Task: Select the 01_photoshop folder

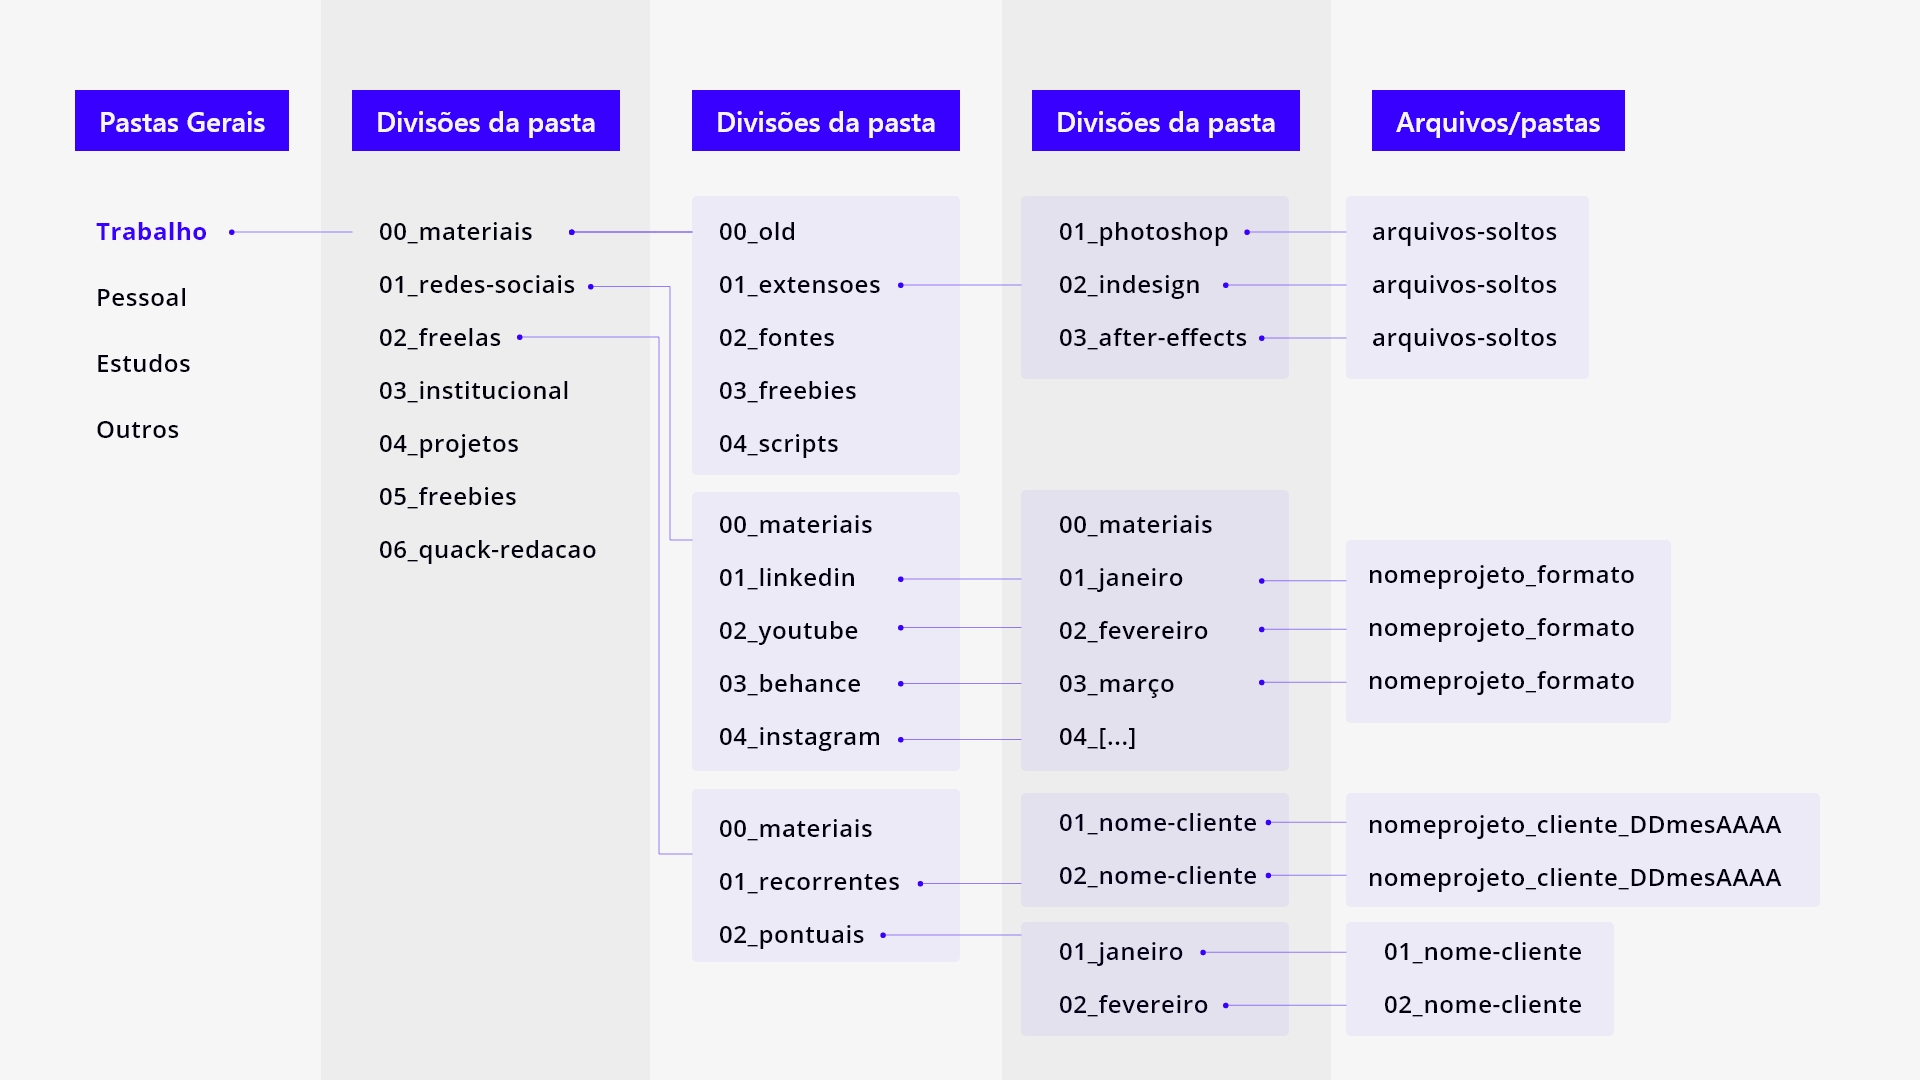Action: [1143, 232]
